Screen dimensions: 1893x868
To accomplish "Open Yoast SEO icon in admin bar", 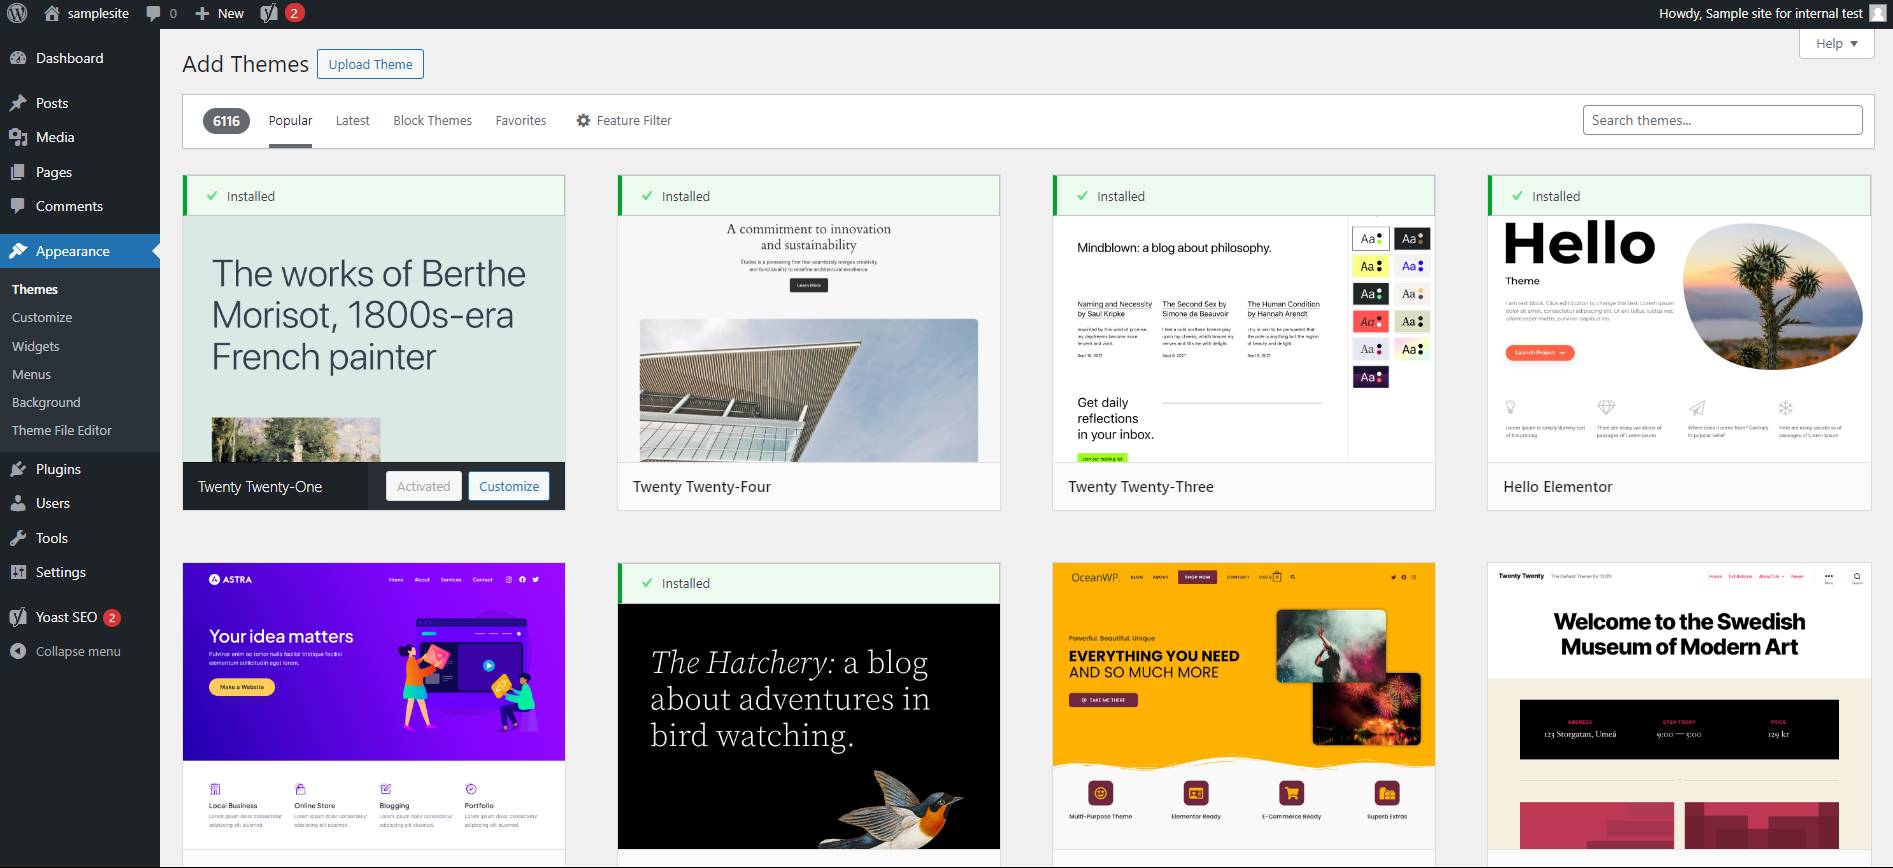I will [x=269, y=13].
